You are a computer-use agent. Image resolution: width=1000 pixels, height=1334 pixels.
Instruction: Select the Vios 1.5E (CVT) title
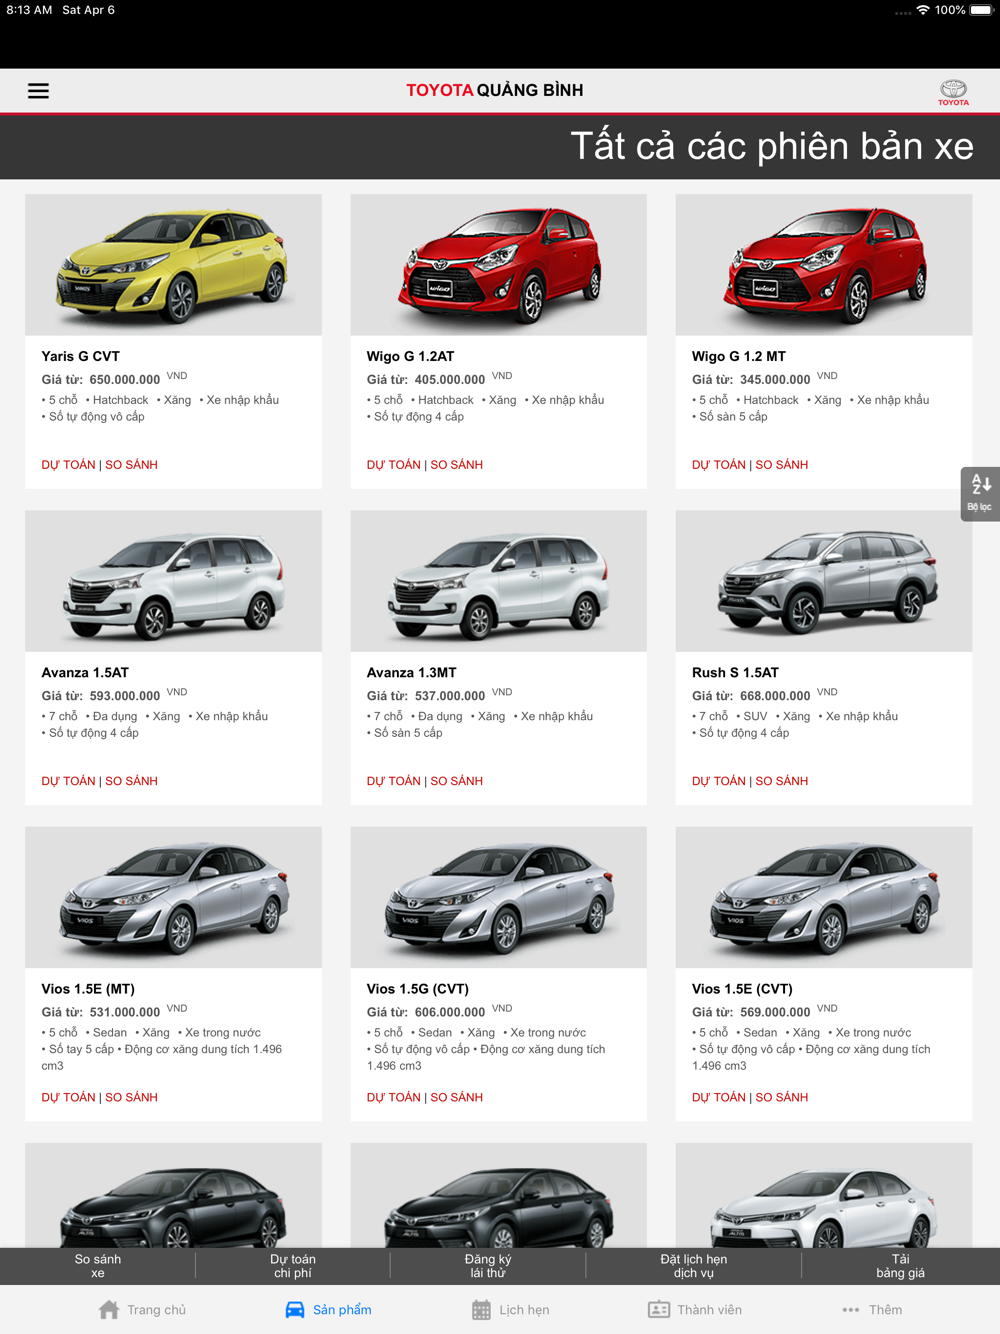point(742,989)
